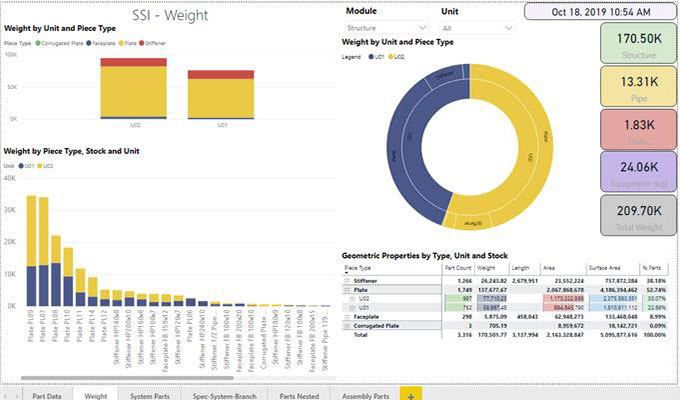This screenshot has width=680, height=400.
Task: Click the Plate PL10 bar in stock chart
Action: tap(68, 277)
